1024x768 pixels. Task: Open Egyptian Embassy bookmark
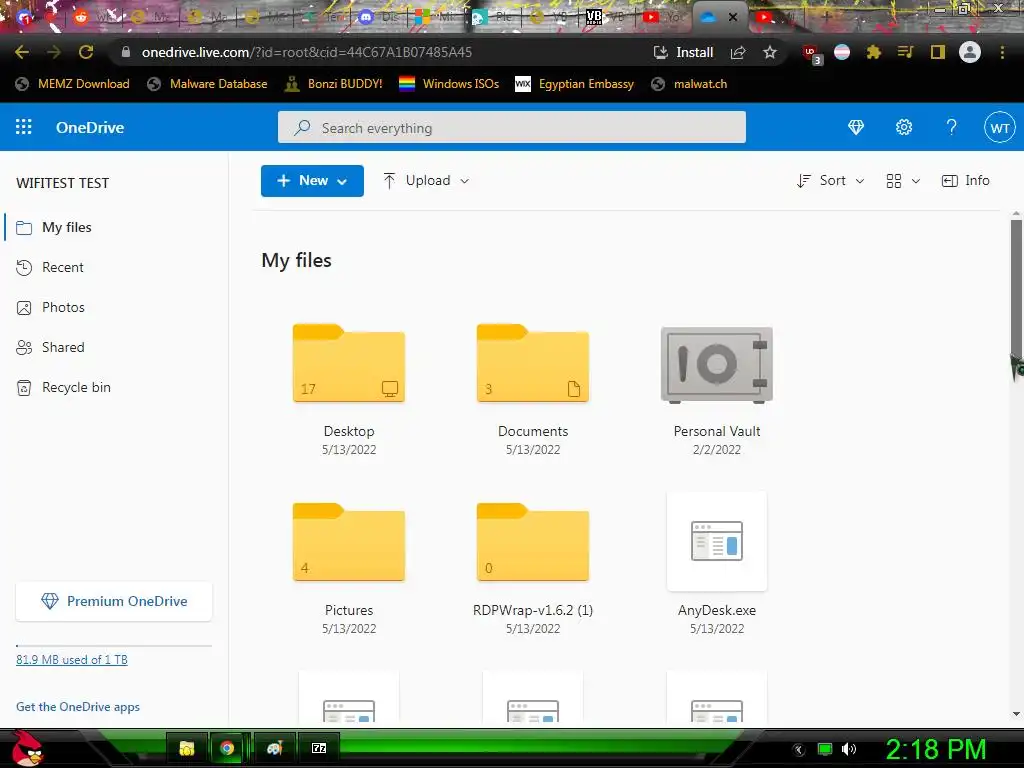click(575, 84)
